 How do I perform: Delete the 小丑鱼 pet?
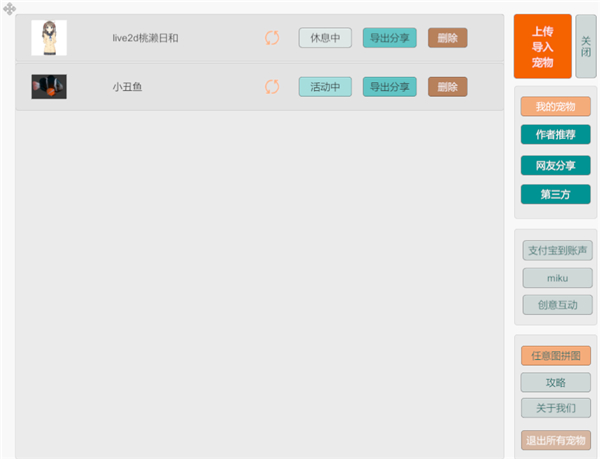pyautogui.click(x=447, y=87)
